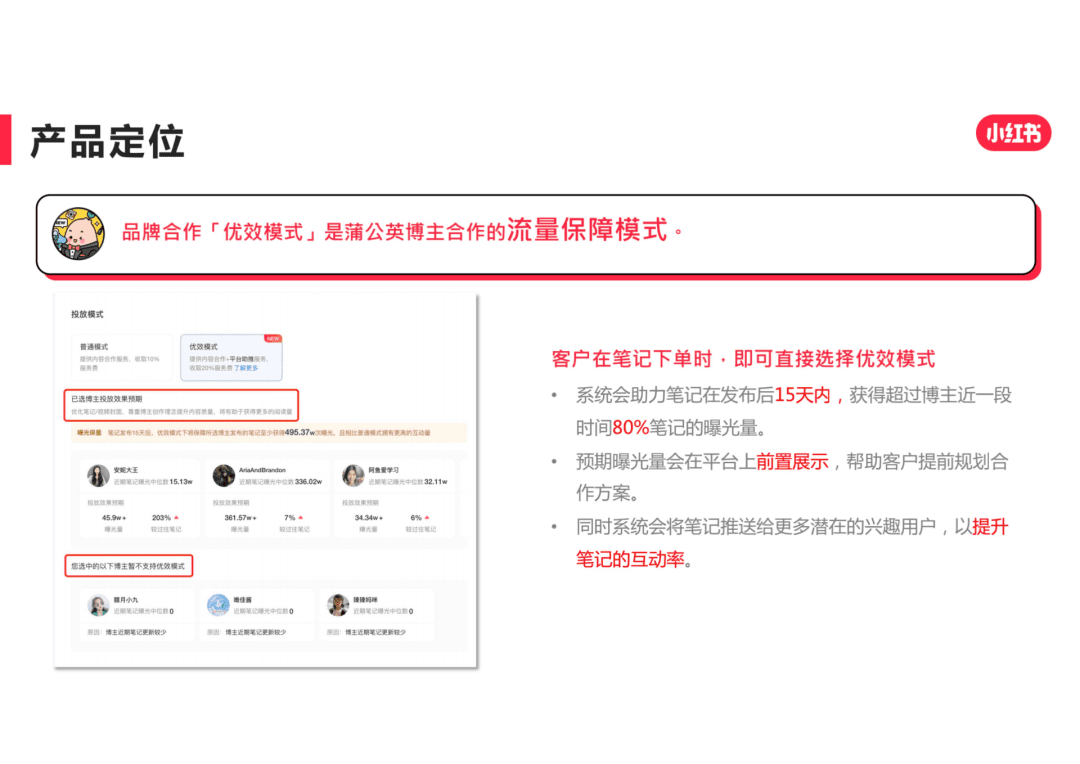Click the 流量保障模式 highlighted phrase

587,229
